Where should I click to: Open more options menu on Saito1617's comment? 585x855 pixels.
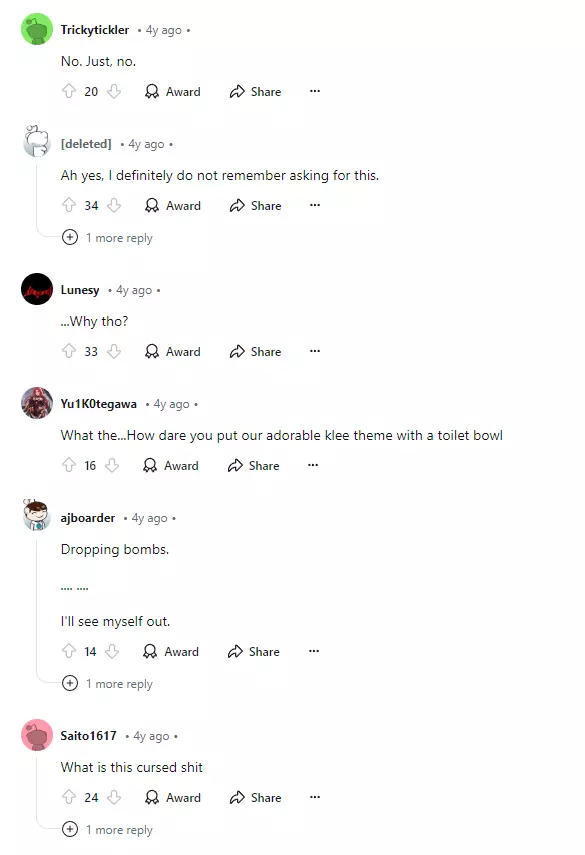(x=315, y=797)
